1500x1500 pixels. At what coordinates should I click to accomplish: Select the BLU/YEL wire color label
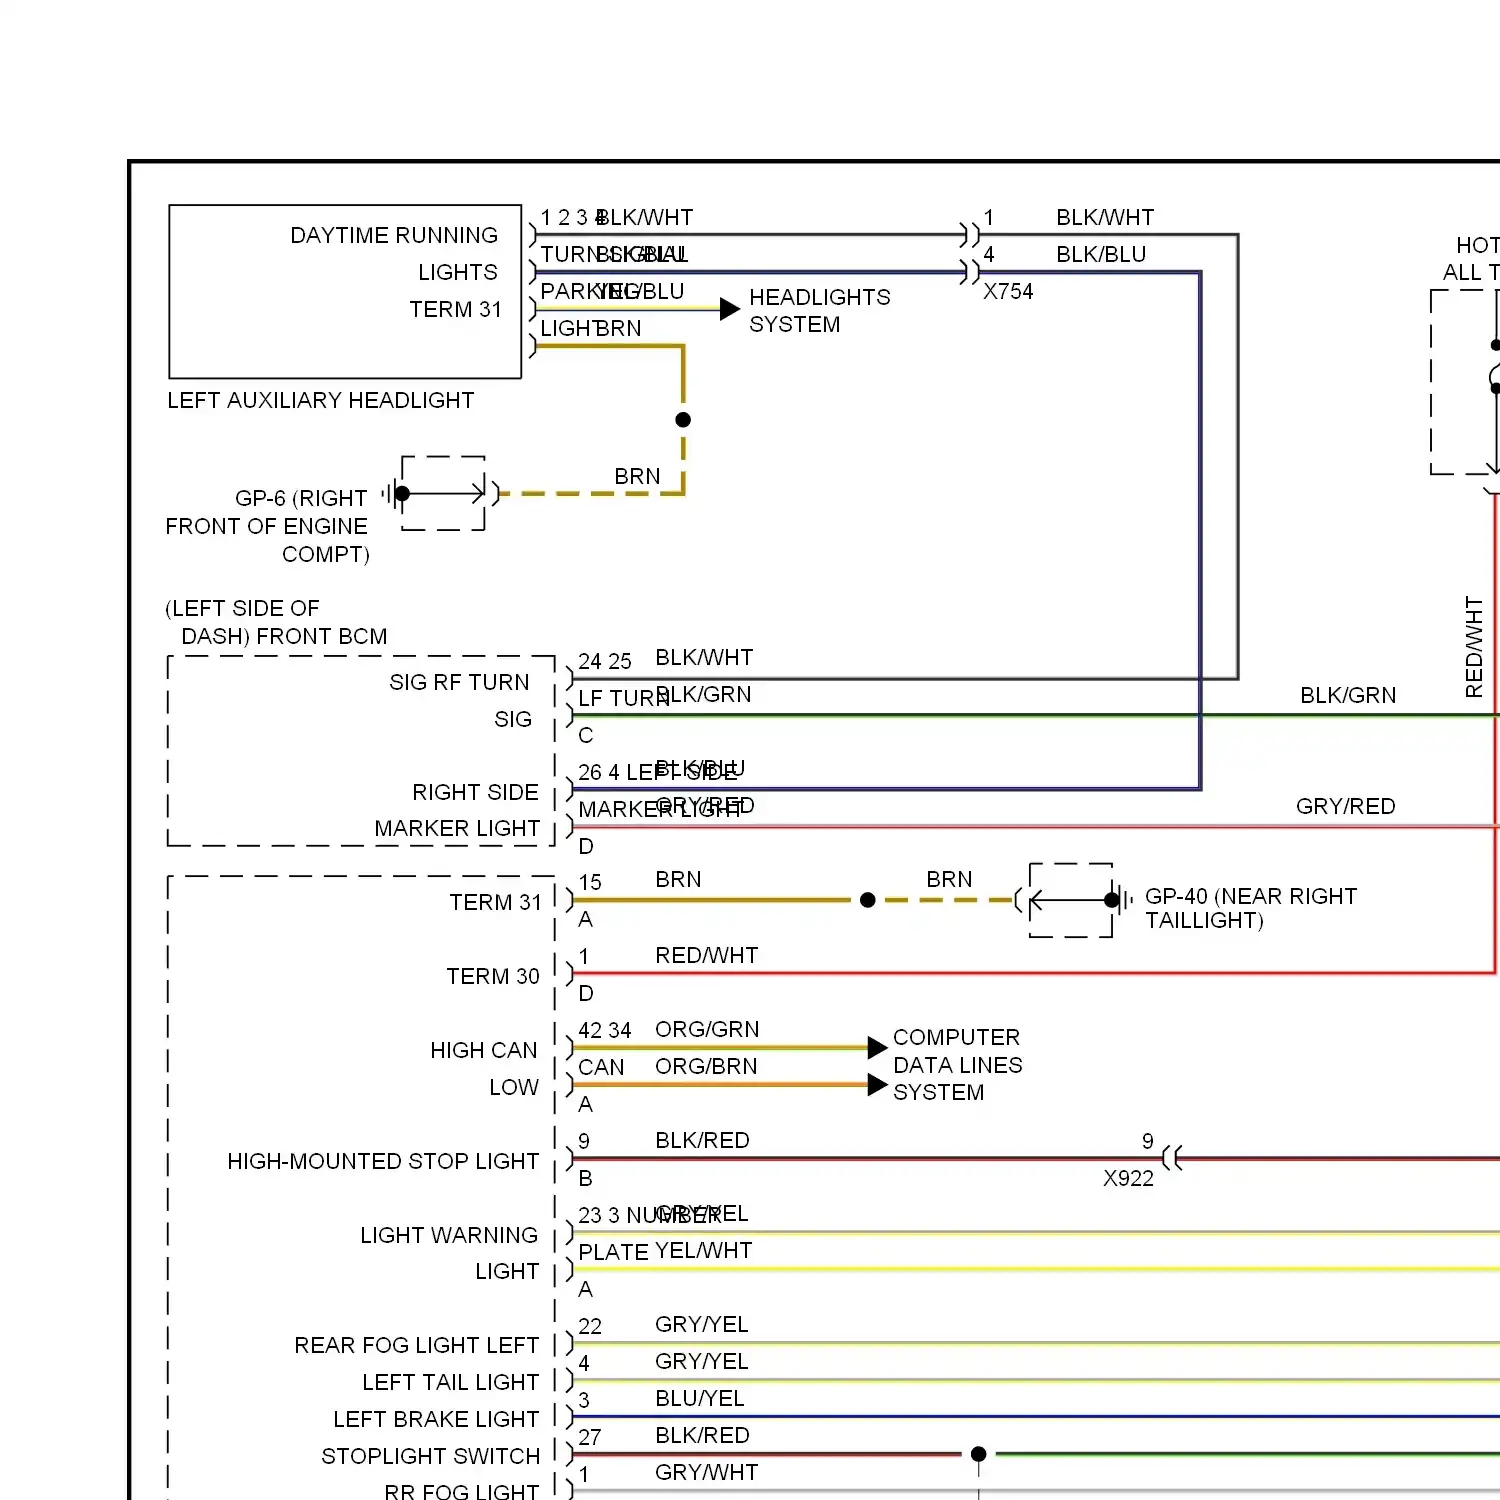[x=700, y=1398]
